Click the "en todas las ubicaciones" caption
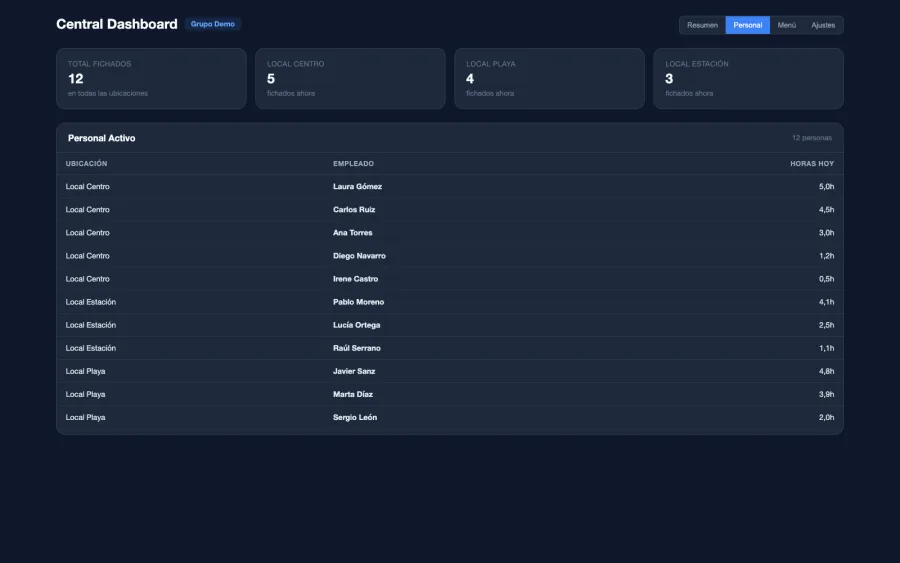Viewport: 900px width, 563px height. click(108, 93)
